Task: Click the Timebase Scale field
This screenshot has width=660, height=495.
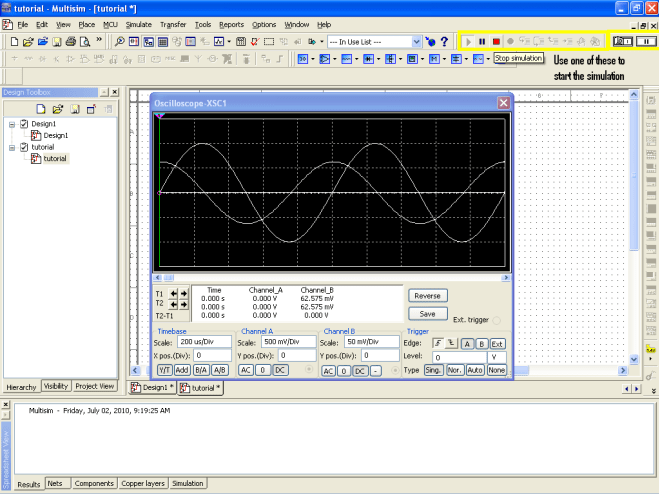Action: coord(204,342)
